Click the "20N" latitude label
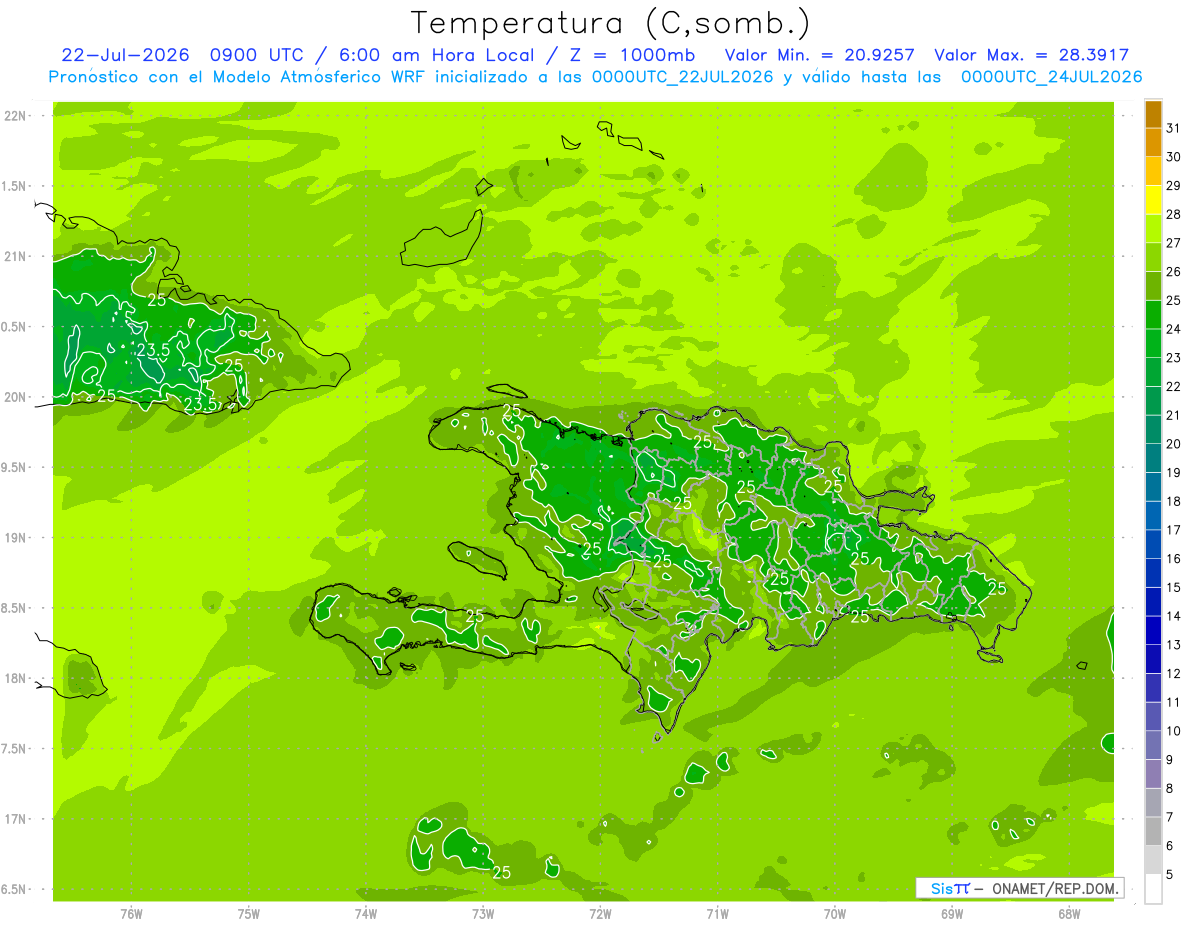 17,397
